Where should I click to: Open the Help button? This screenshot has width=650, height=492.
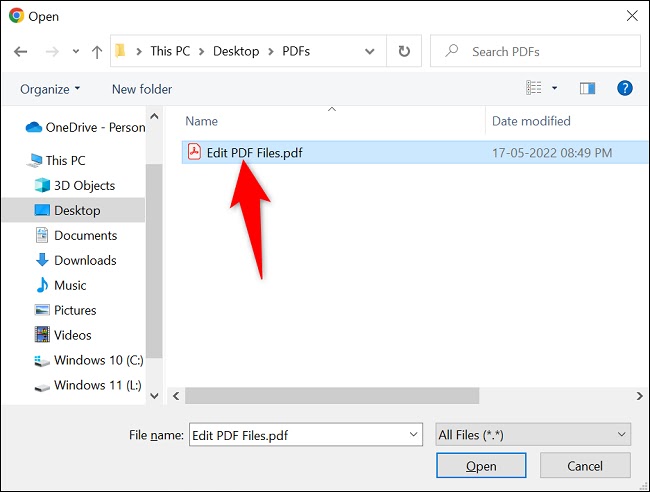coord(625,88)
